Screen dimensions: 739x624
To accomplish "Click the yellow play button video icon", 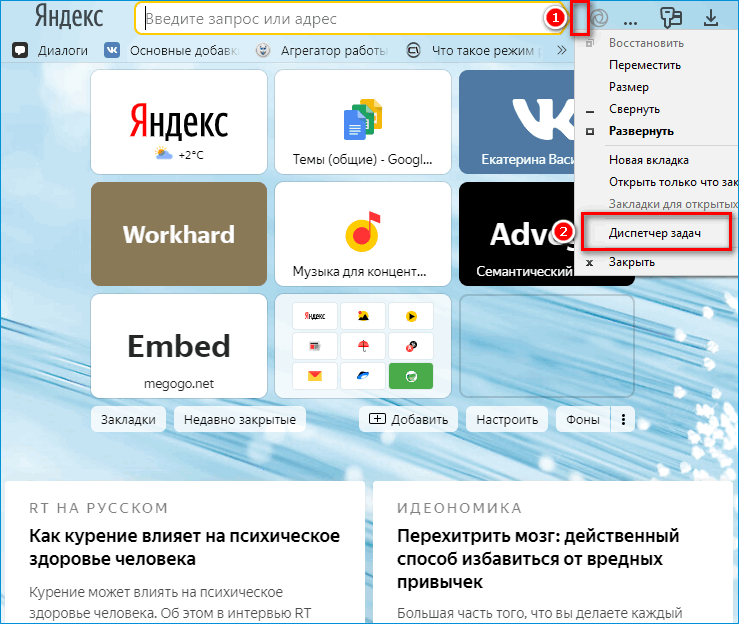I will point(411,317).
